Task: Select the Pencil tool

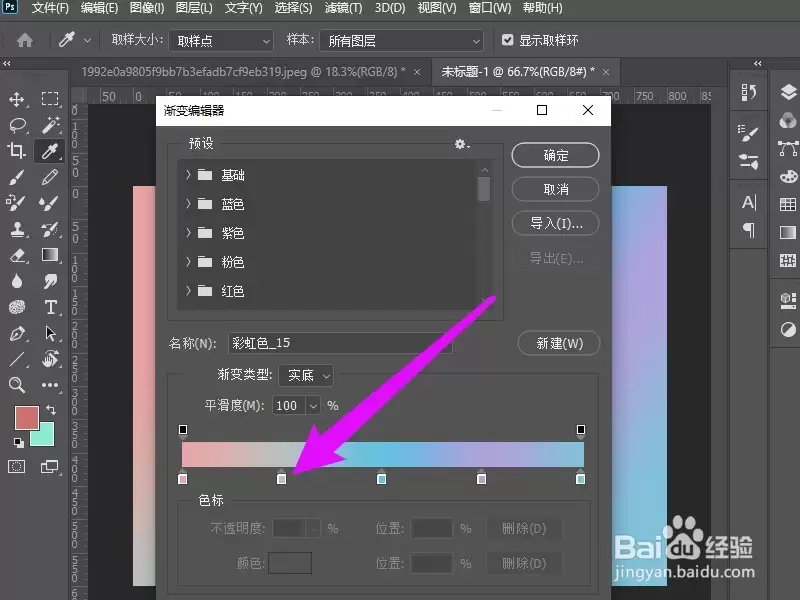Action: pyautogui.click(x=50, y=177)
